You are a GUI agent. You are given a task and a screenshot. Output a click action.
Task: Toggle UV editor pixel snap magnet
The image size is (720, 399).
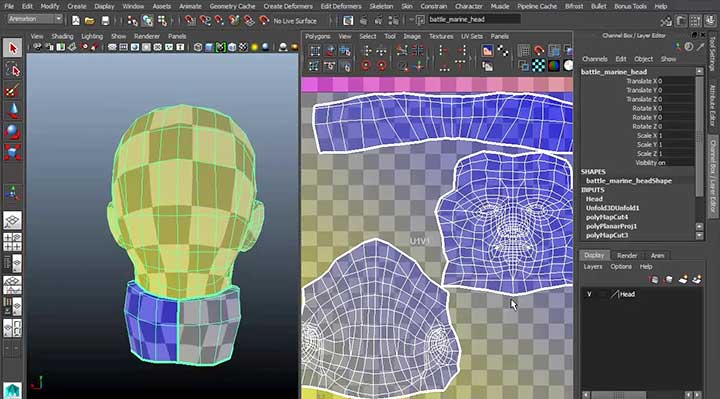(x=539, y=51)
